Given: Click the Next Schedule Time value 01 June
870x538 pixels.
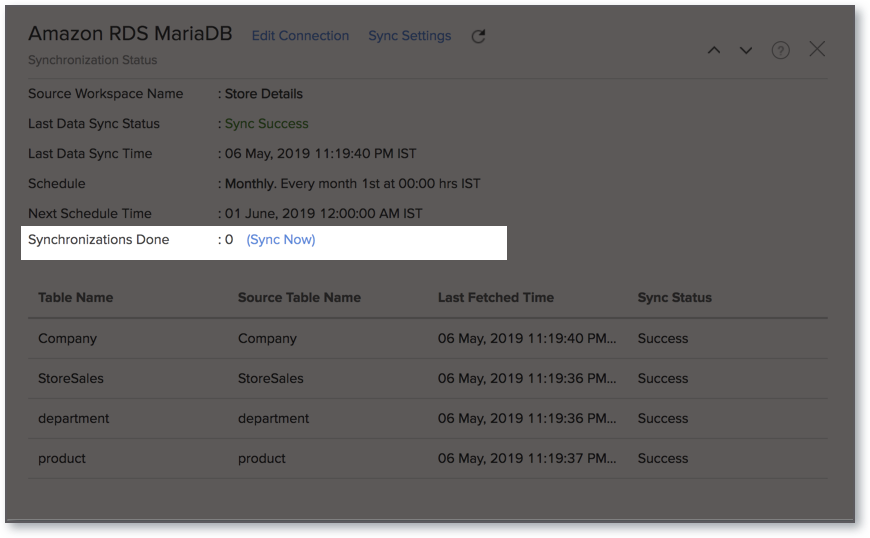Looking at the screenshot, I should tap(323, 214).
